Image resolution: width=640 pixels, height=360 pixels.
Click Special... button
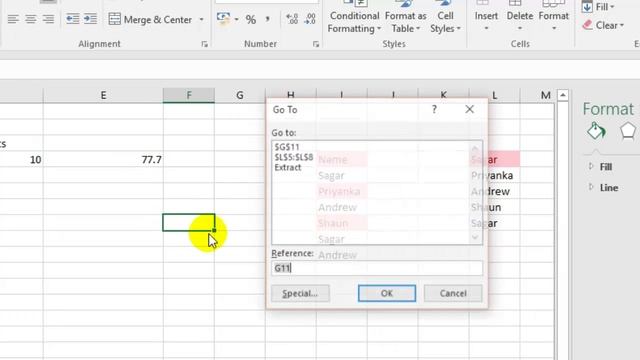pyautogui.click(x=300, y=293)
